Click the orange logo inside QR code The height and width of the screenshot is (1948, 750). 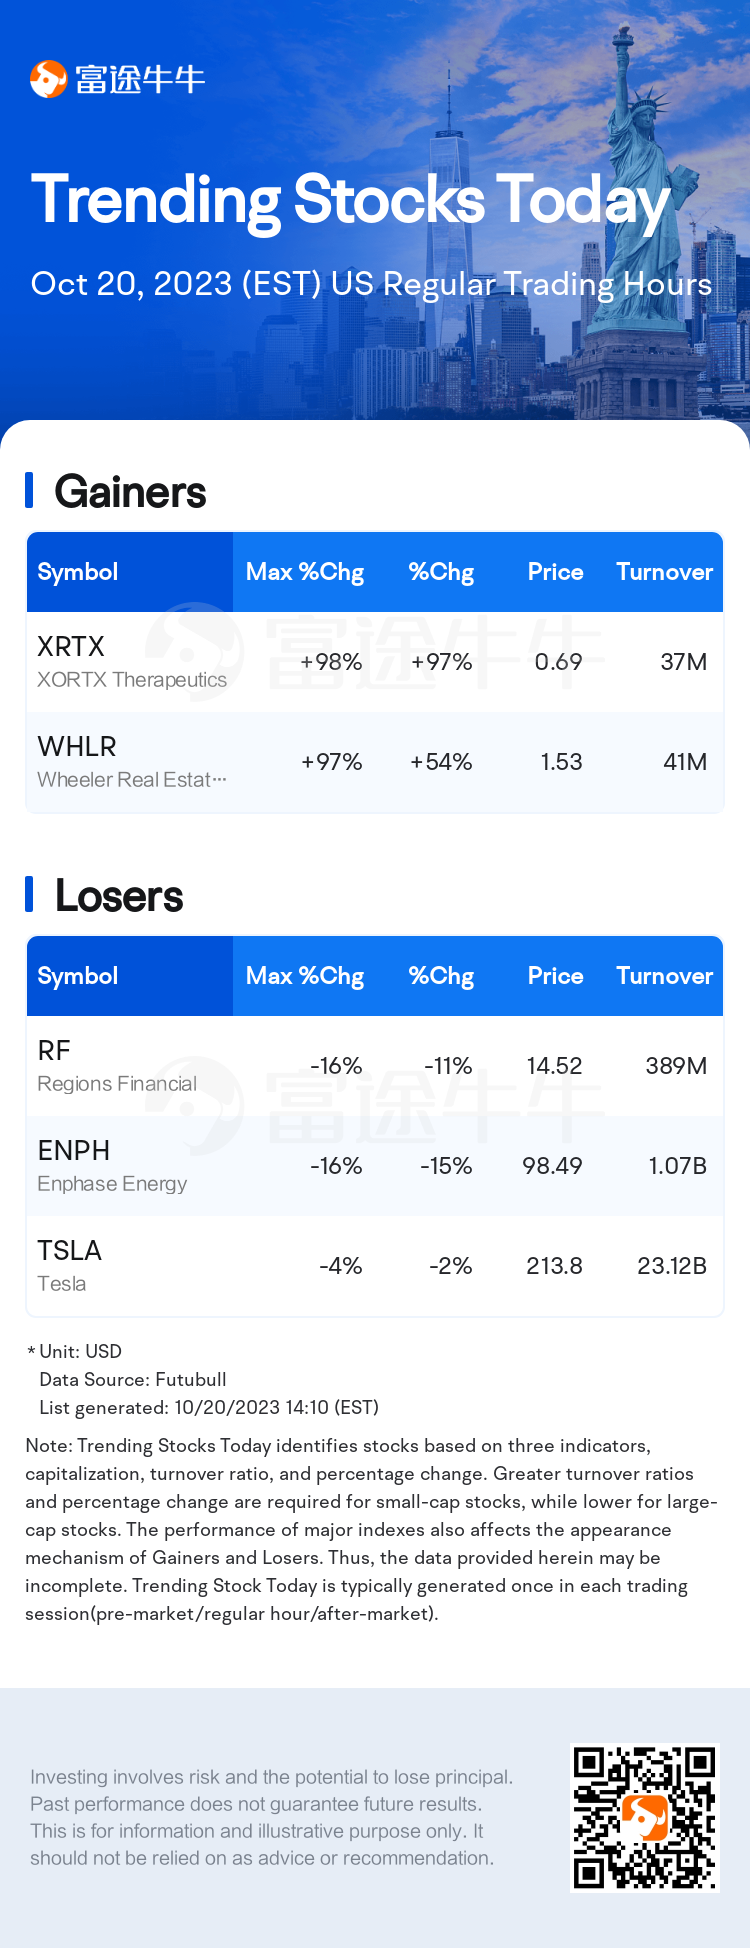tap(645, 1818)
